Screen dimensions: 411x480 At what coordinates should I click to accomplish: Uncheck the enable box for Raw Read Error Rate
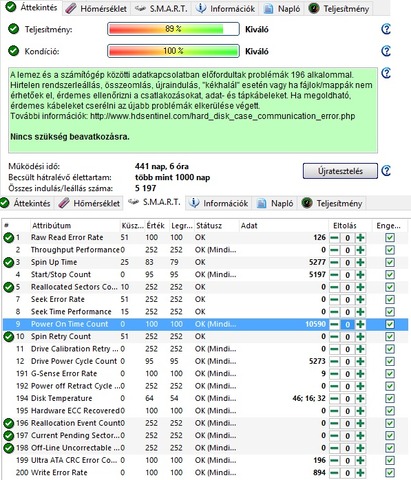pyautogui.click(x=390, y=238)
